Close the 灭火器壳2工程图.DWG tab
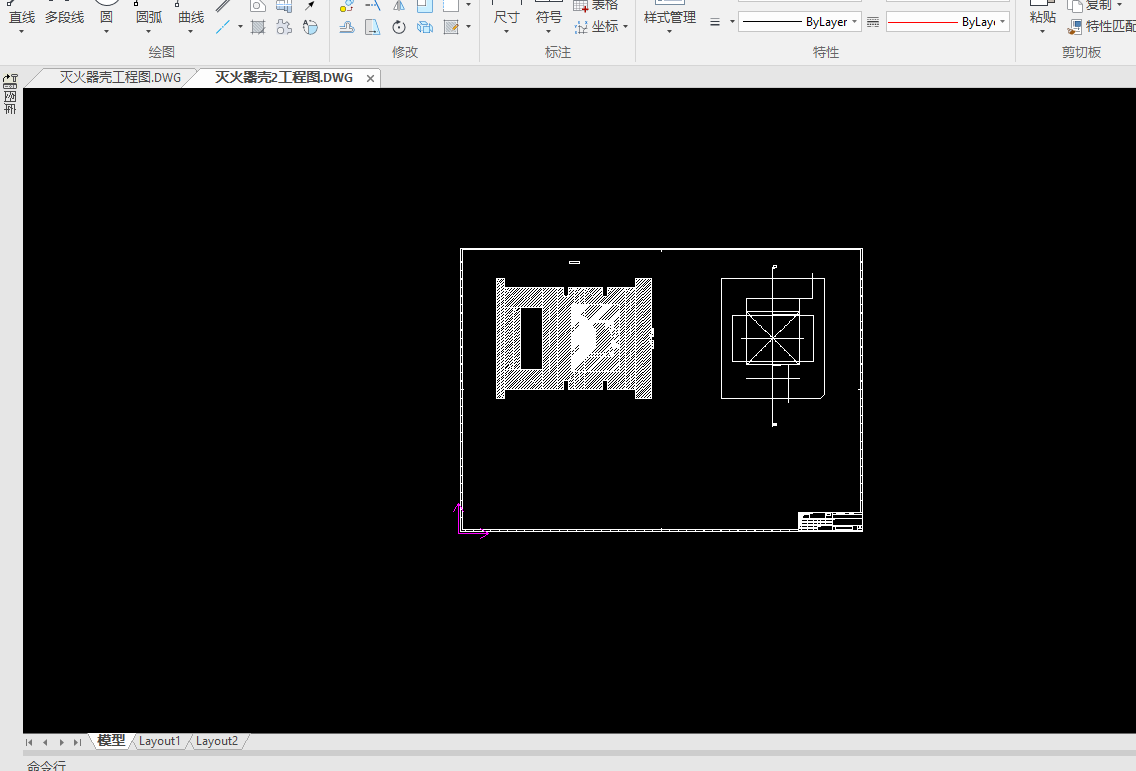 [x=370, y=78]
